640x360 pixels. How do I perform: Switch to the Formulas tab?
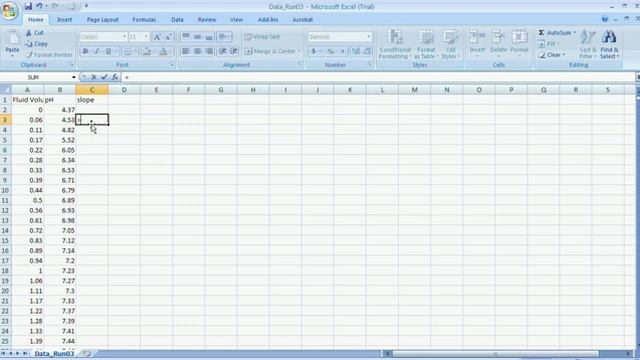[144, 20]
